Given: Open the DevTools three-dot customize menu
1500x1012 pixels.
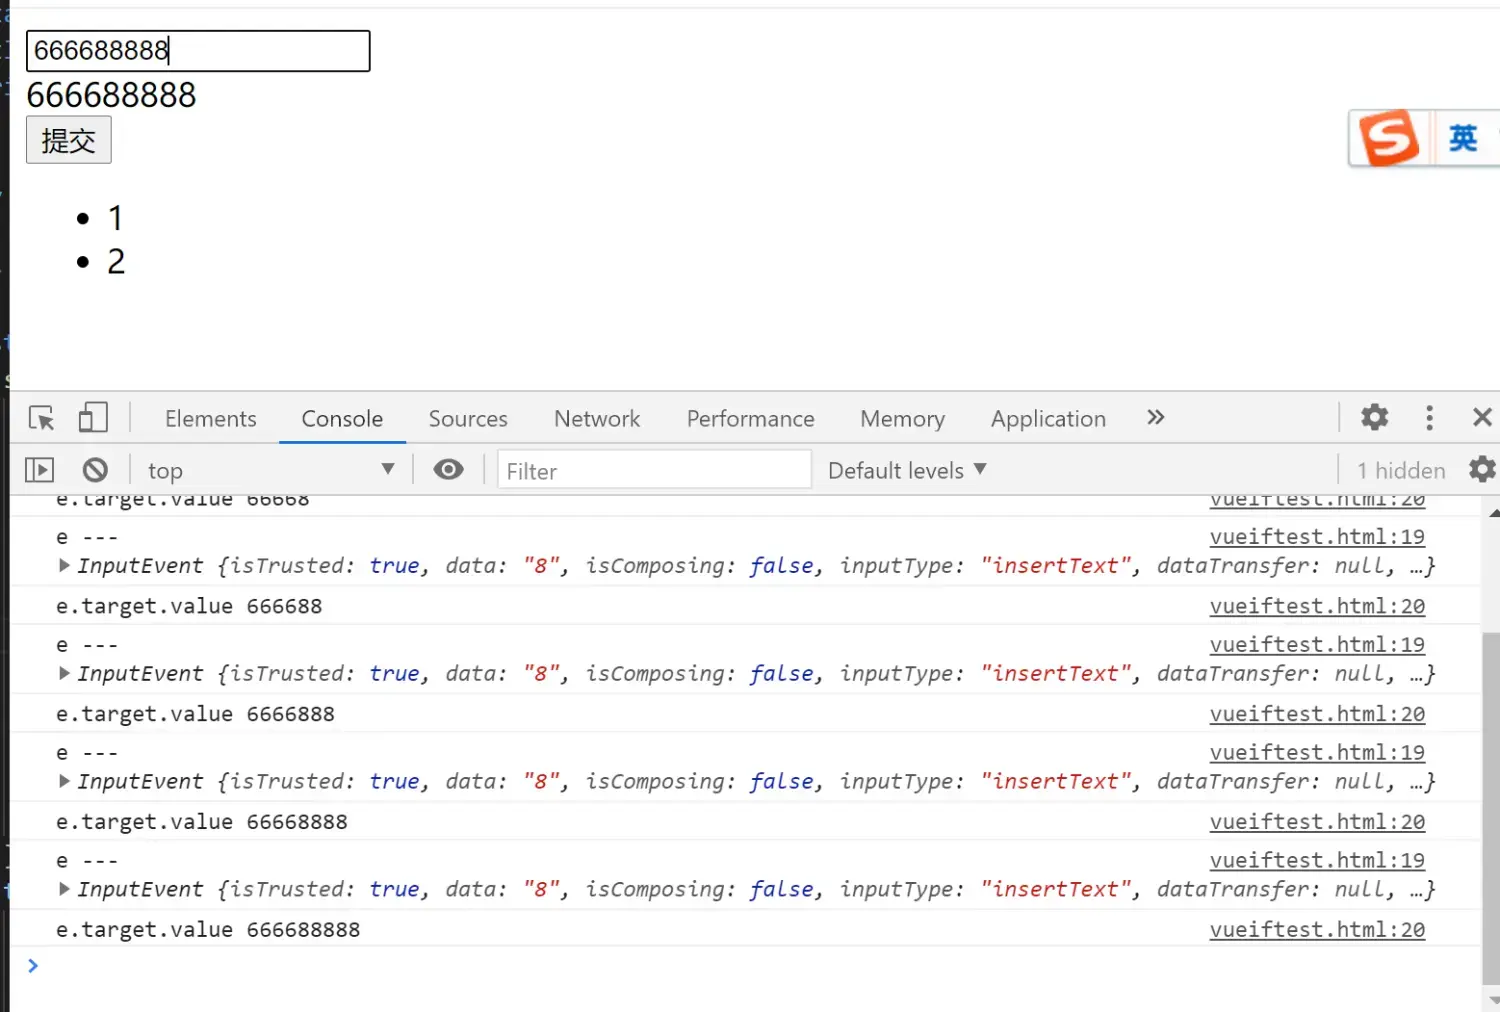Looking at the screenshot, I should (1429, 417).
